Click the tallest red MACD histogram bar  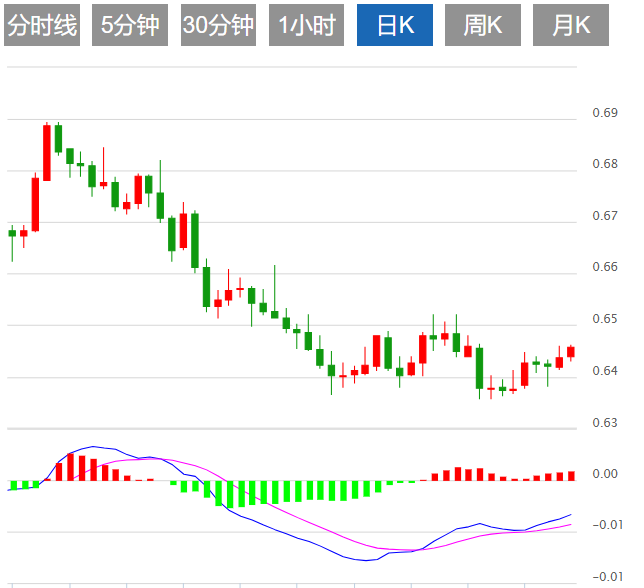point(70,467)
